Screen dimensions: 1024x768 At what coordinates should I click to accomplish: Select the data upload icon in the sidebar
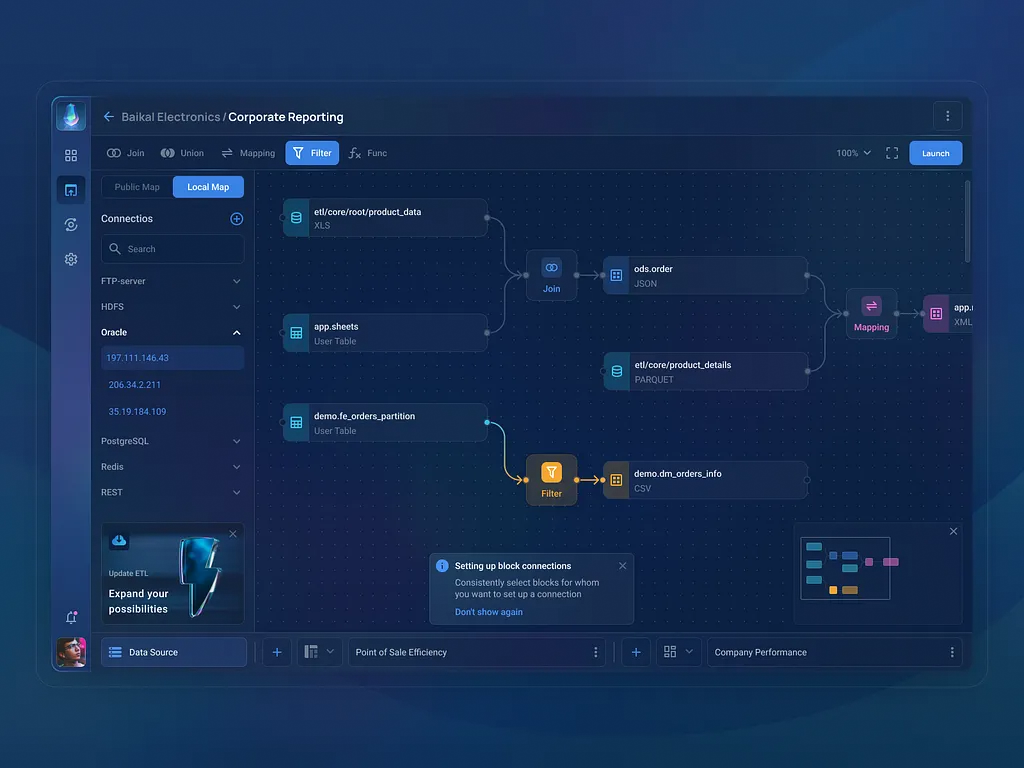[x=71, y=190]
